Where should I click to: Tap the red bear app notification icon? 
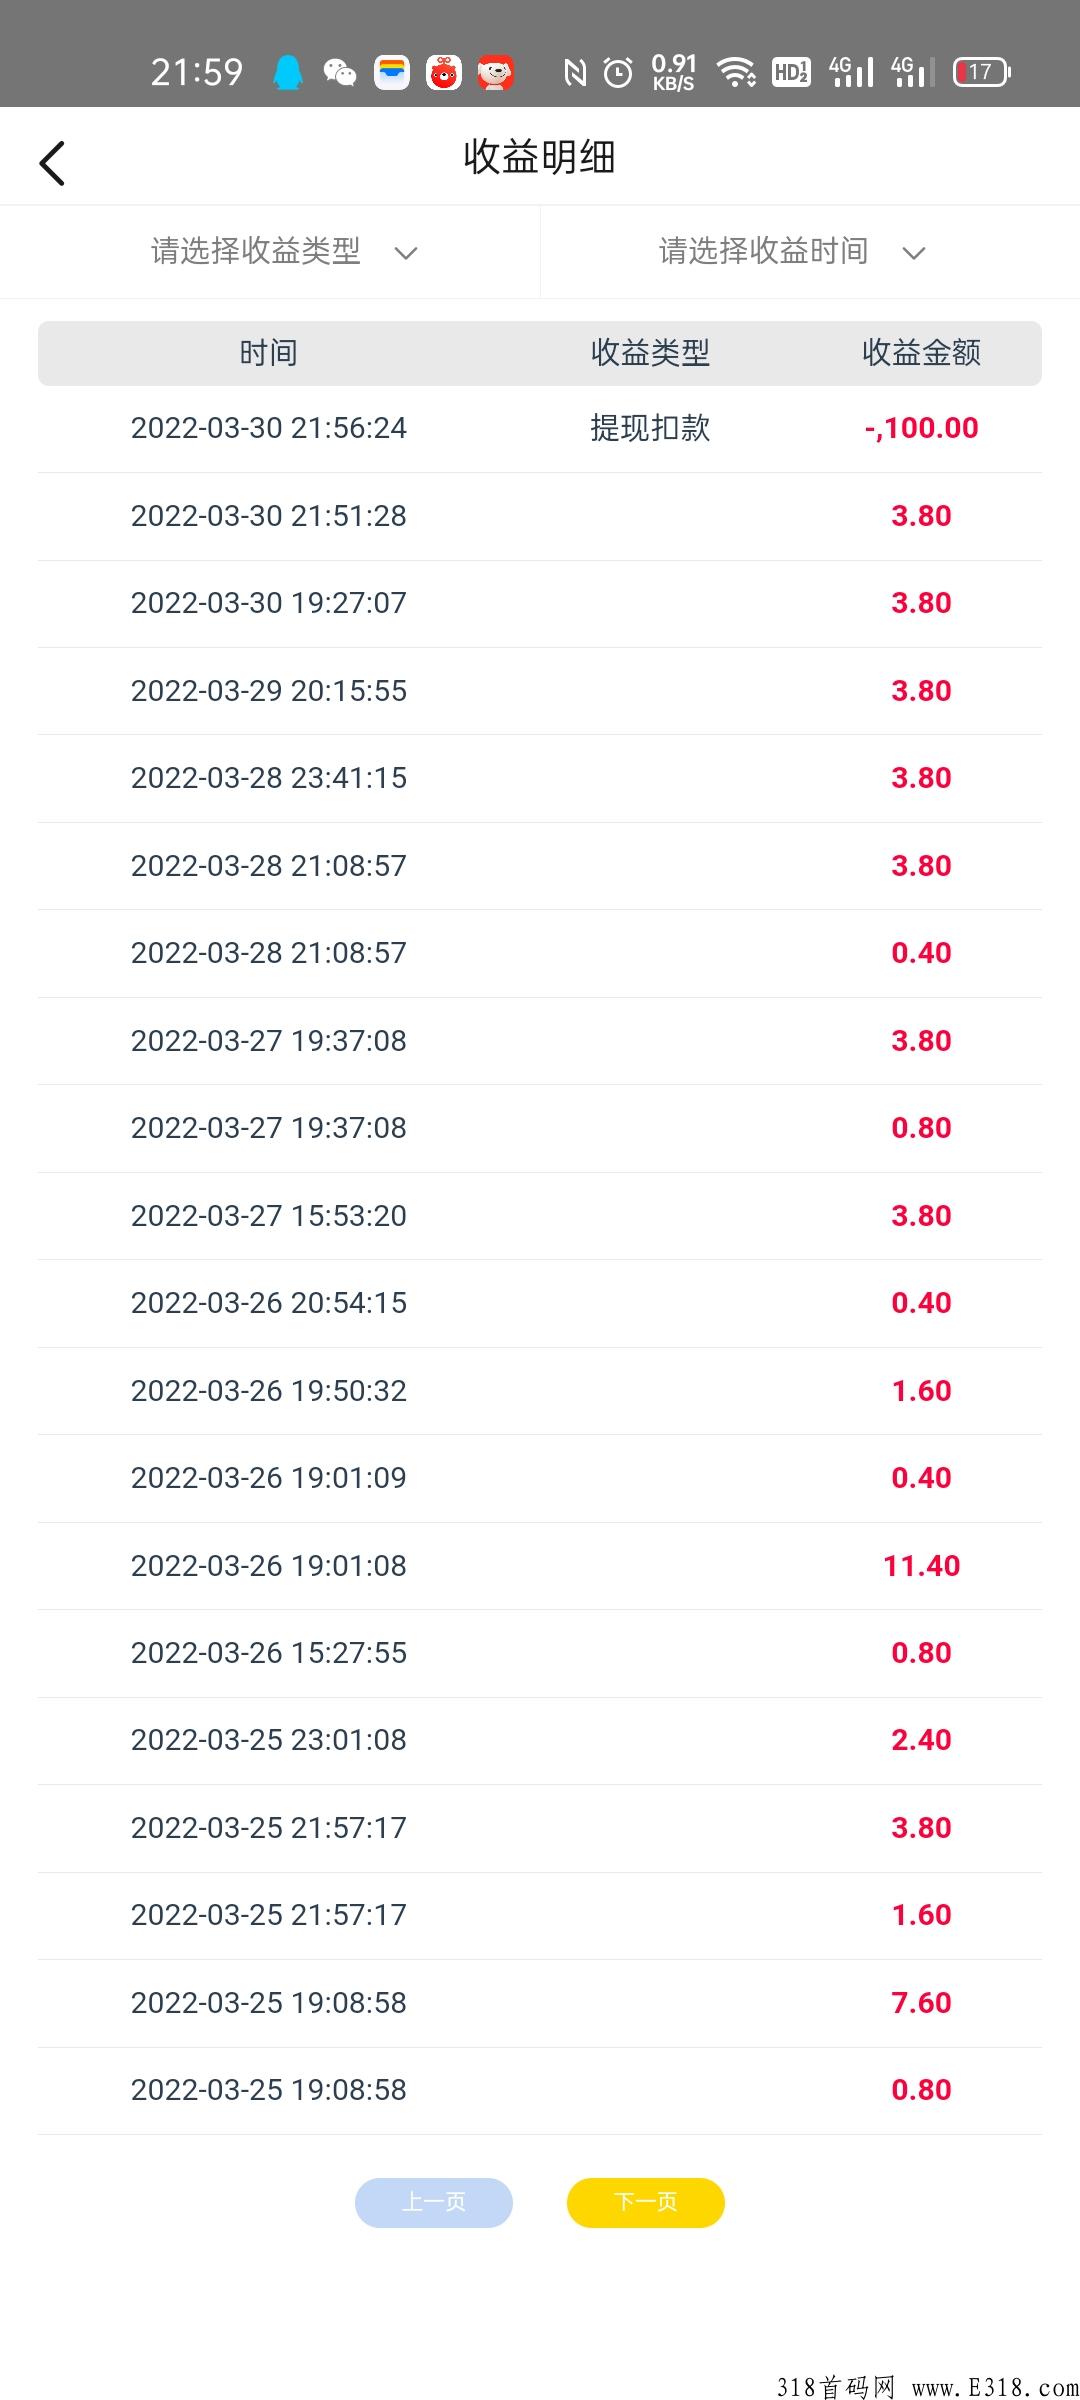pos(444,72)
